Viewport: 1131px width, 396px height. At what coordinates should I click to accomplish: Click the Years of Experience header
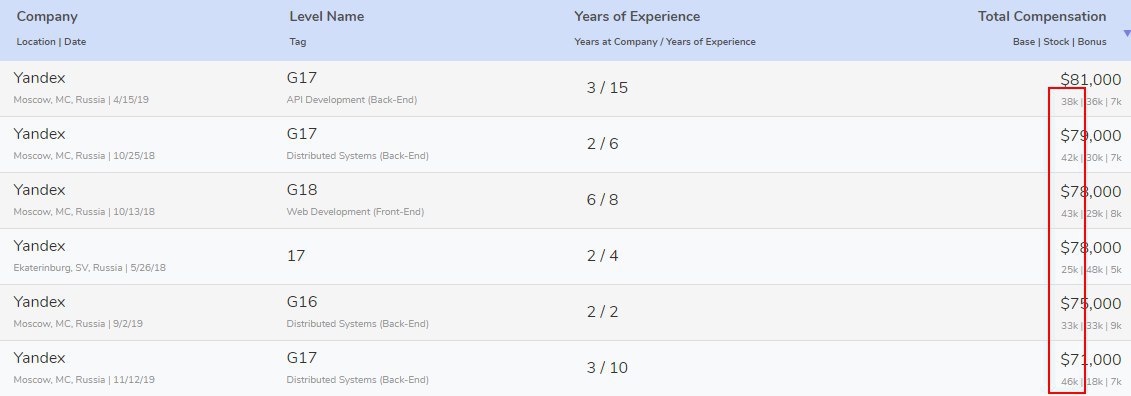[637, 17]
